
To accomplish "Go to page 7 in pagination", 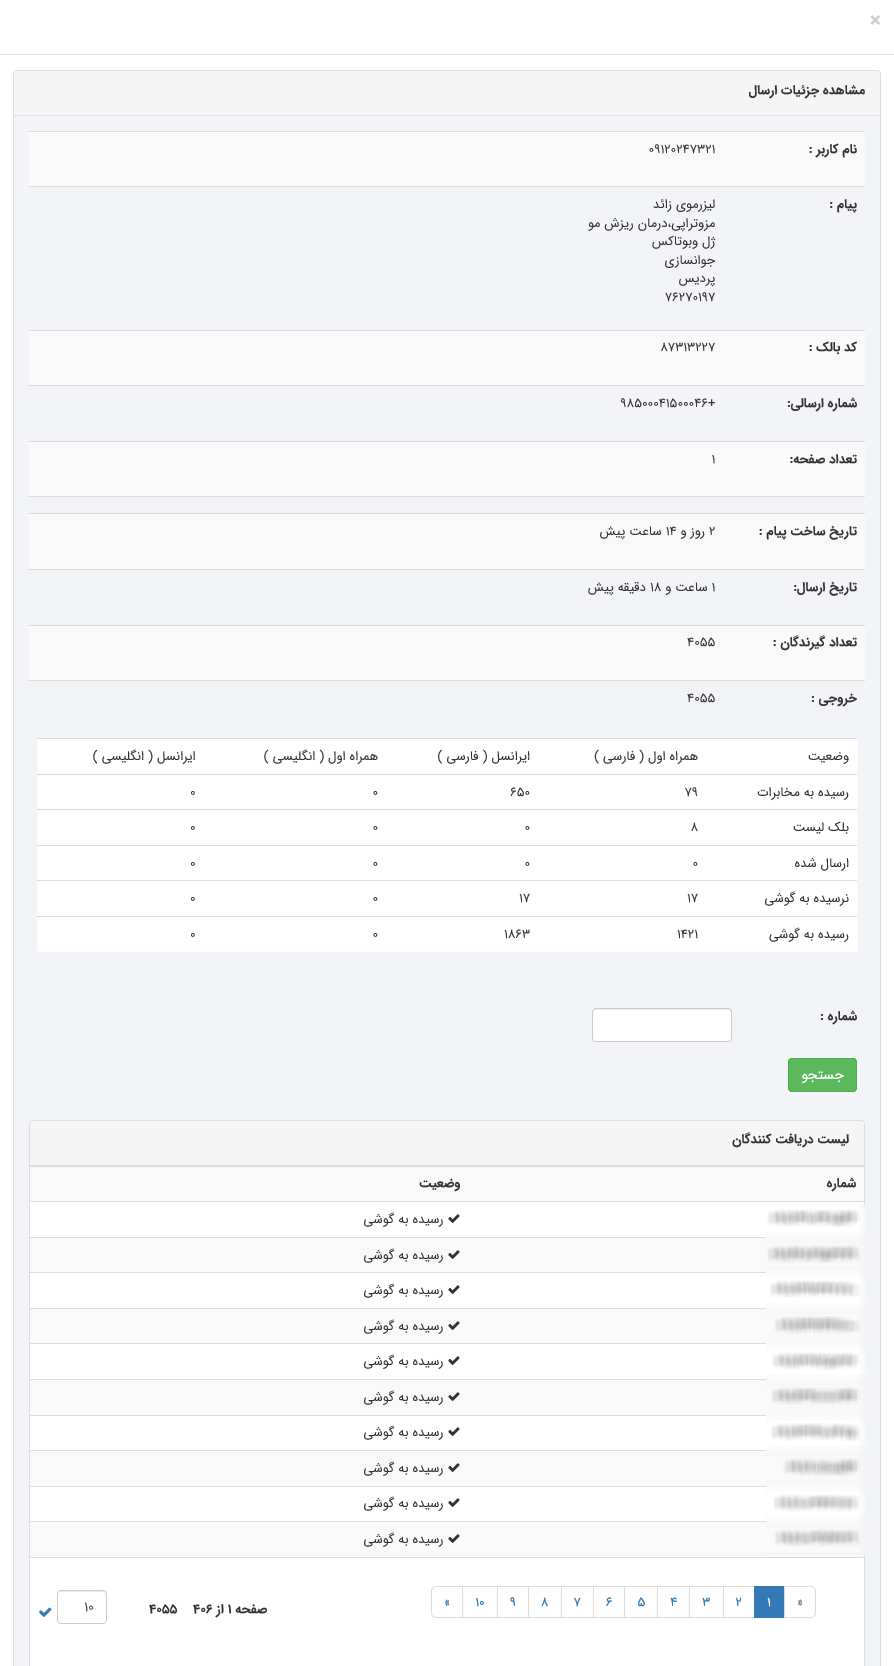I will 577,1602.
